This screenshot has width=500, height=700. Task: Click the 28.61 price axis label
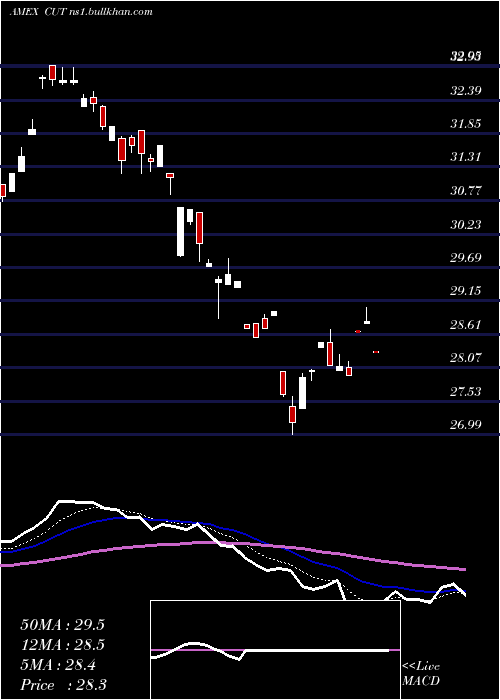[x=466, y=325]
